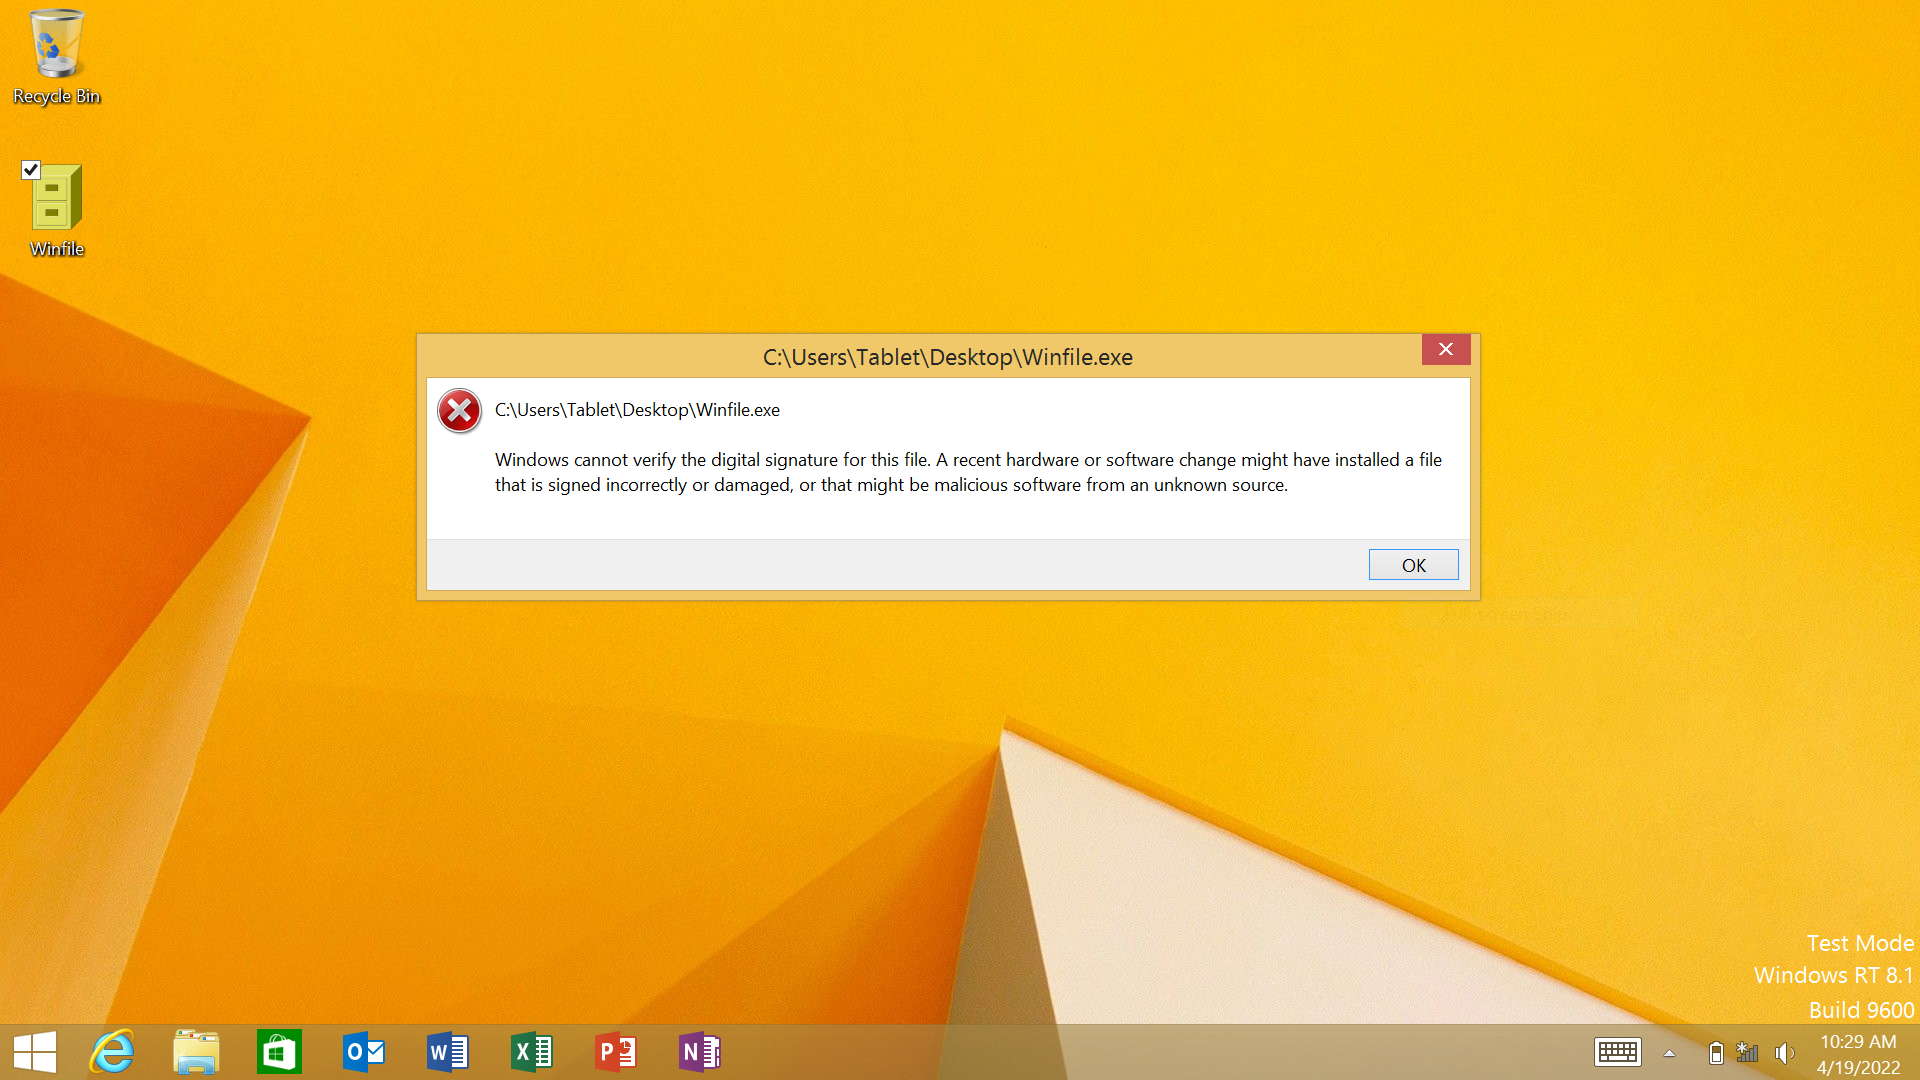This screenshot has height=1080, width=1920.
Task: Open the Windows Start button
Action: [35, 1052]
